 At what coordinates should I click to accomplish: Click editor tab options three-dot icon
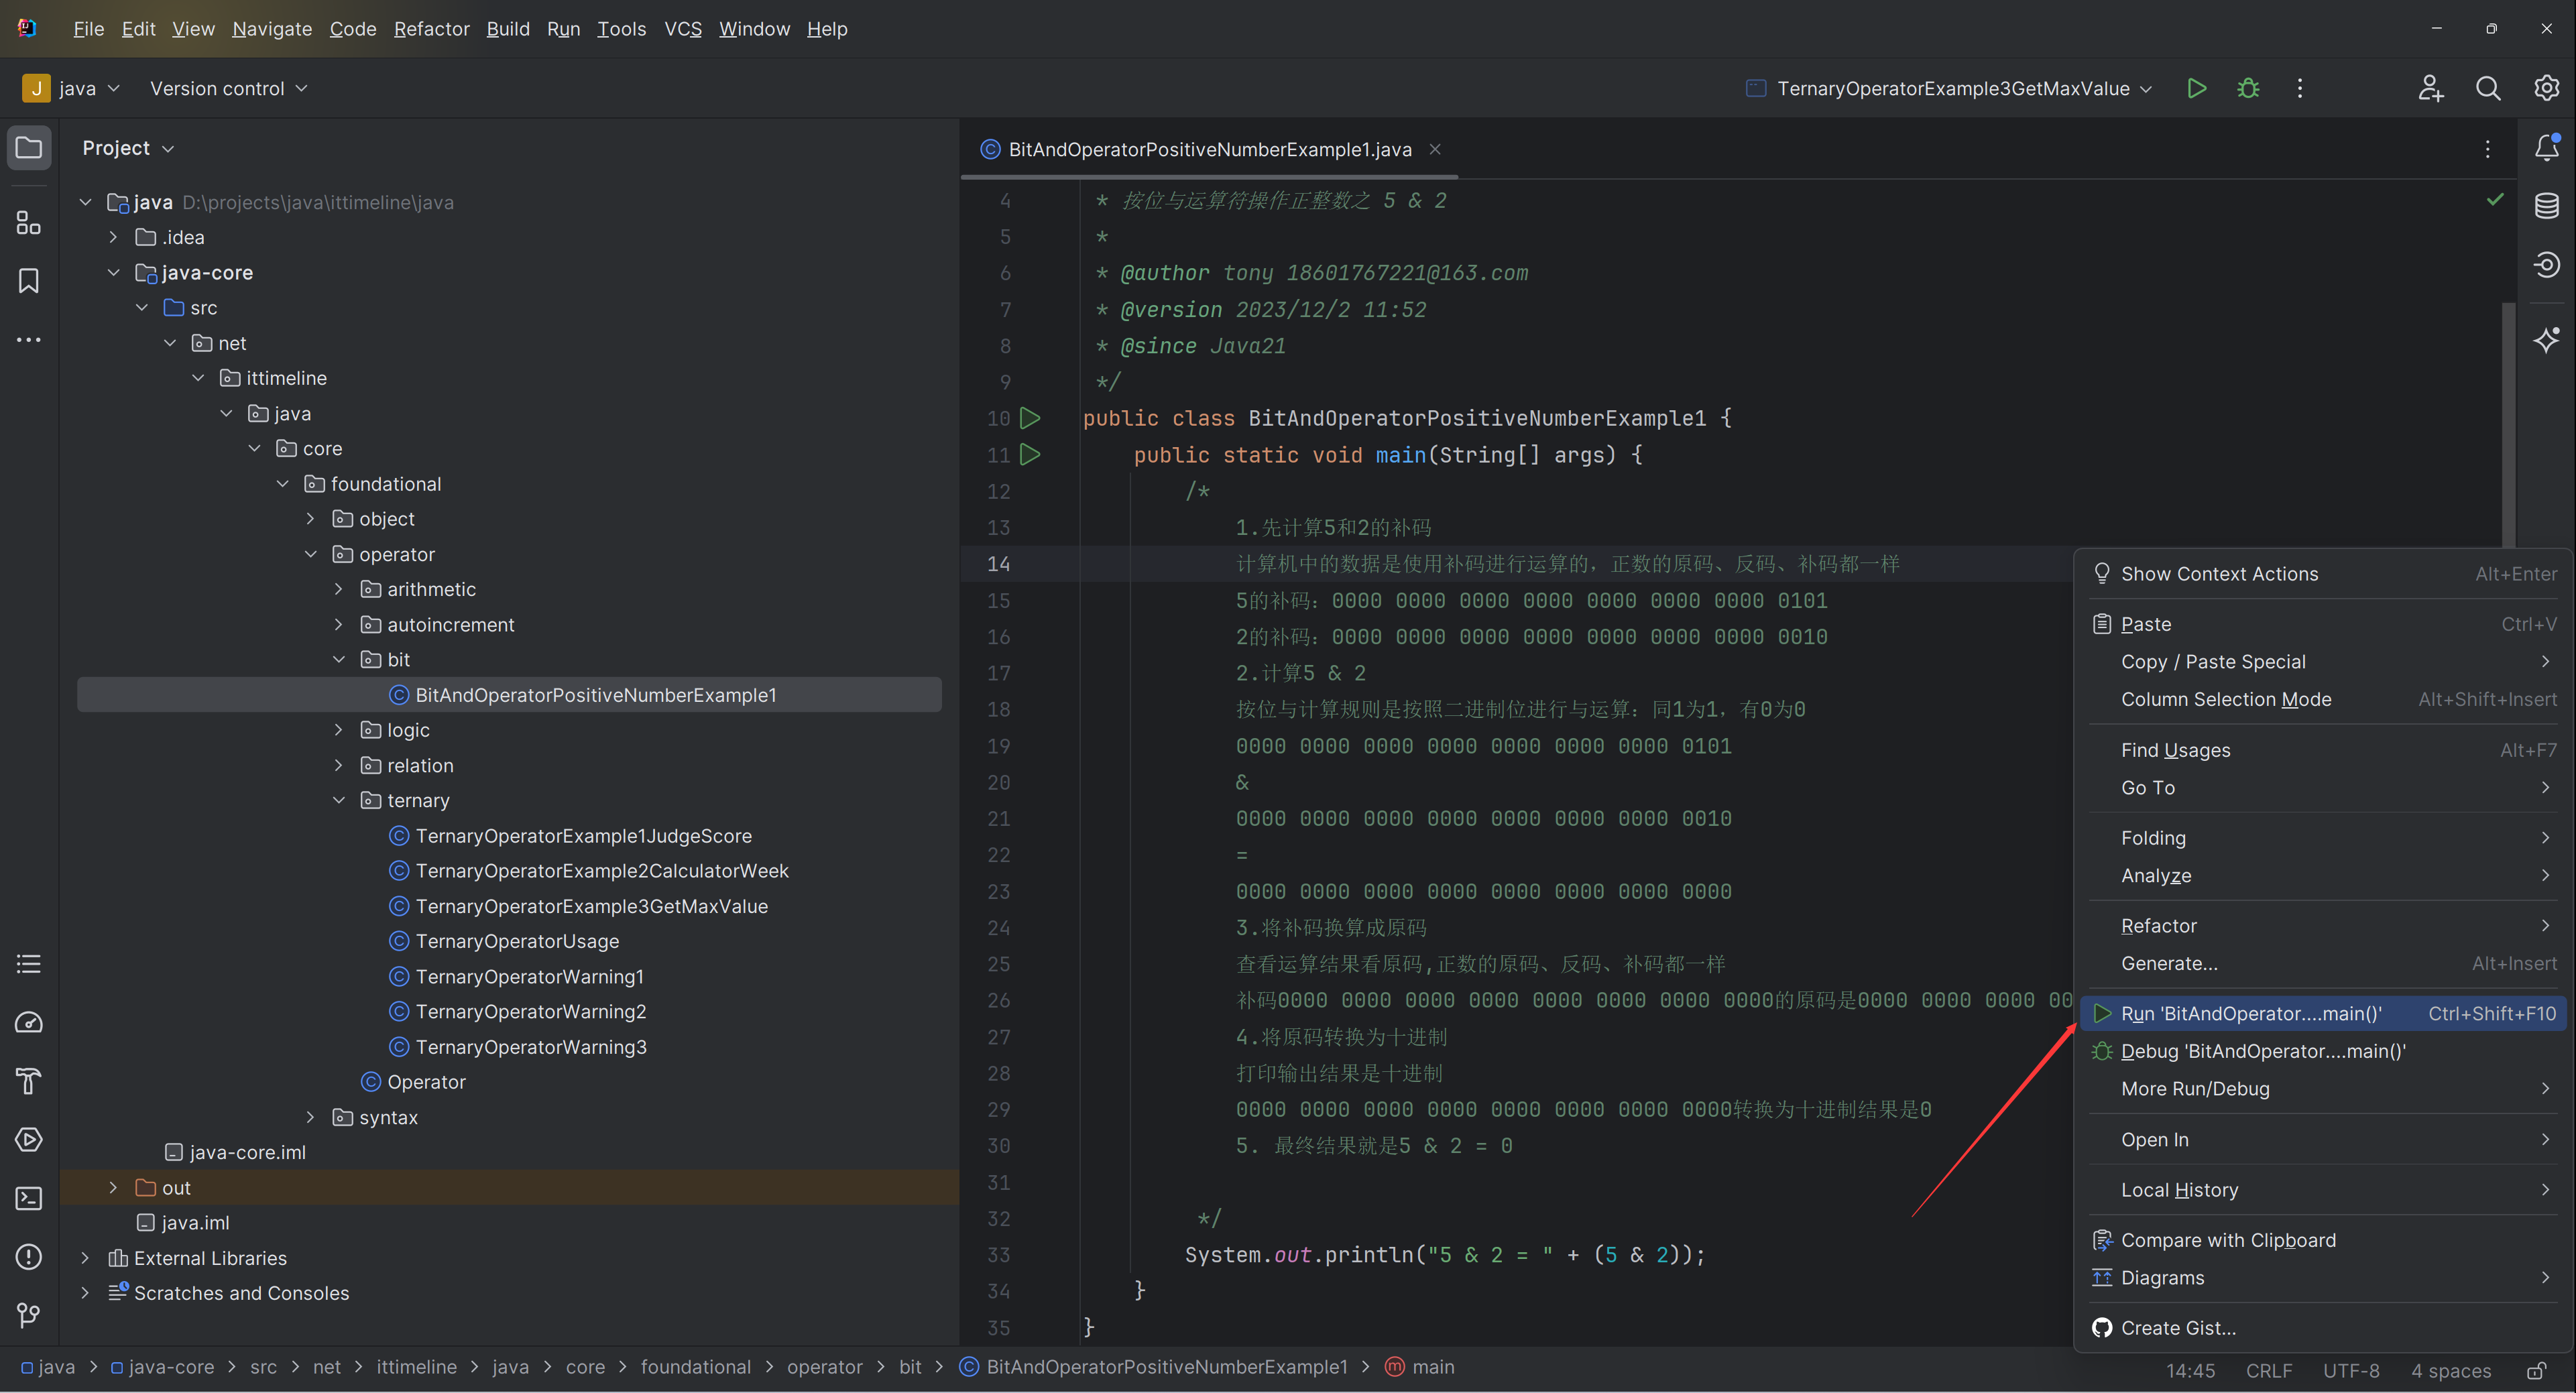coord(2488,149)
